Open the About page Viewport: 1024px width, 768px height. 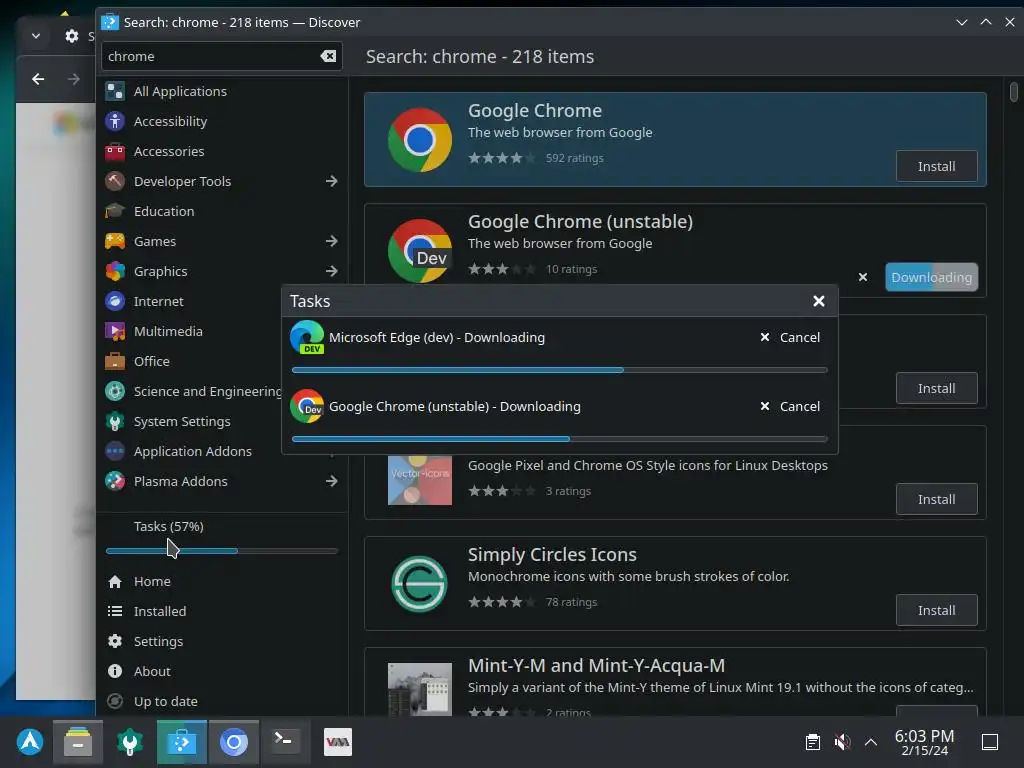(221, 672)
